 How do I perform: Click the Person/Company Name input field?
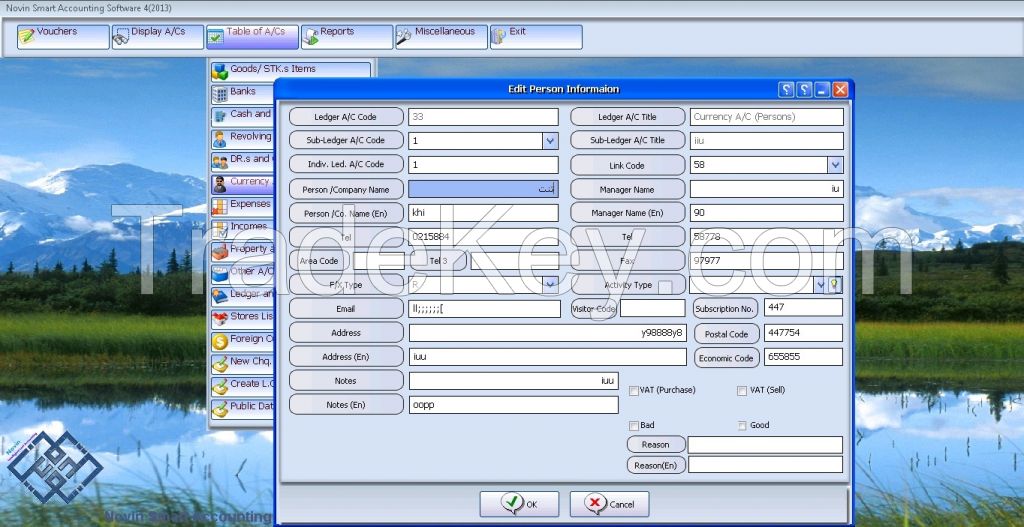pyautogui.click(x=483, y=189)
